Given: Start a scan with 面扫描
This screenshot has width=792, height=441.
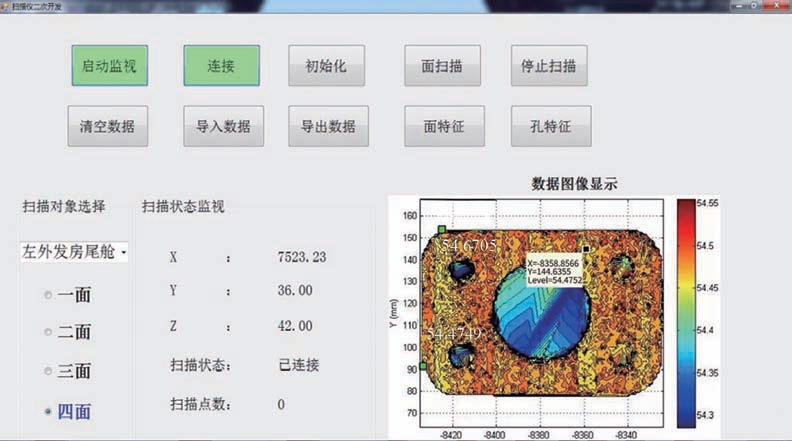Looking at the screenshot, I should (443, 66).
